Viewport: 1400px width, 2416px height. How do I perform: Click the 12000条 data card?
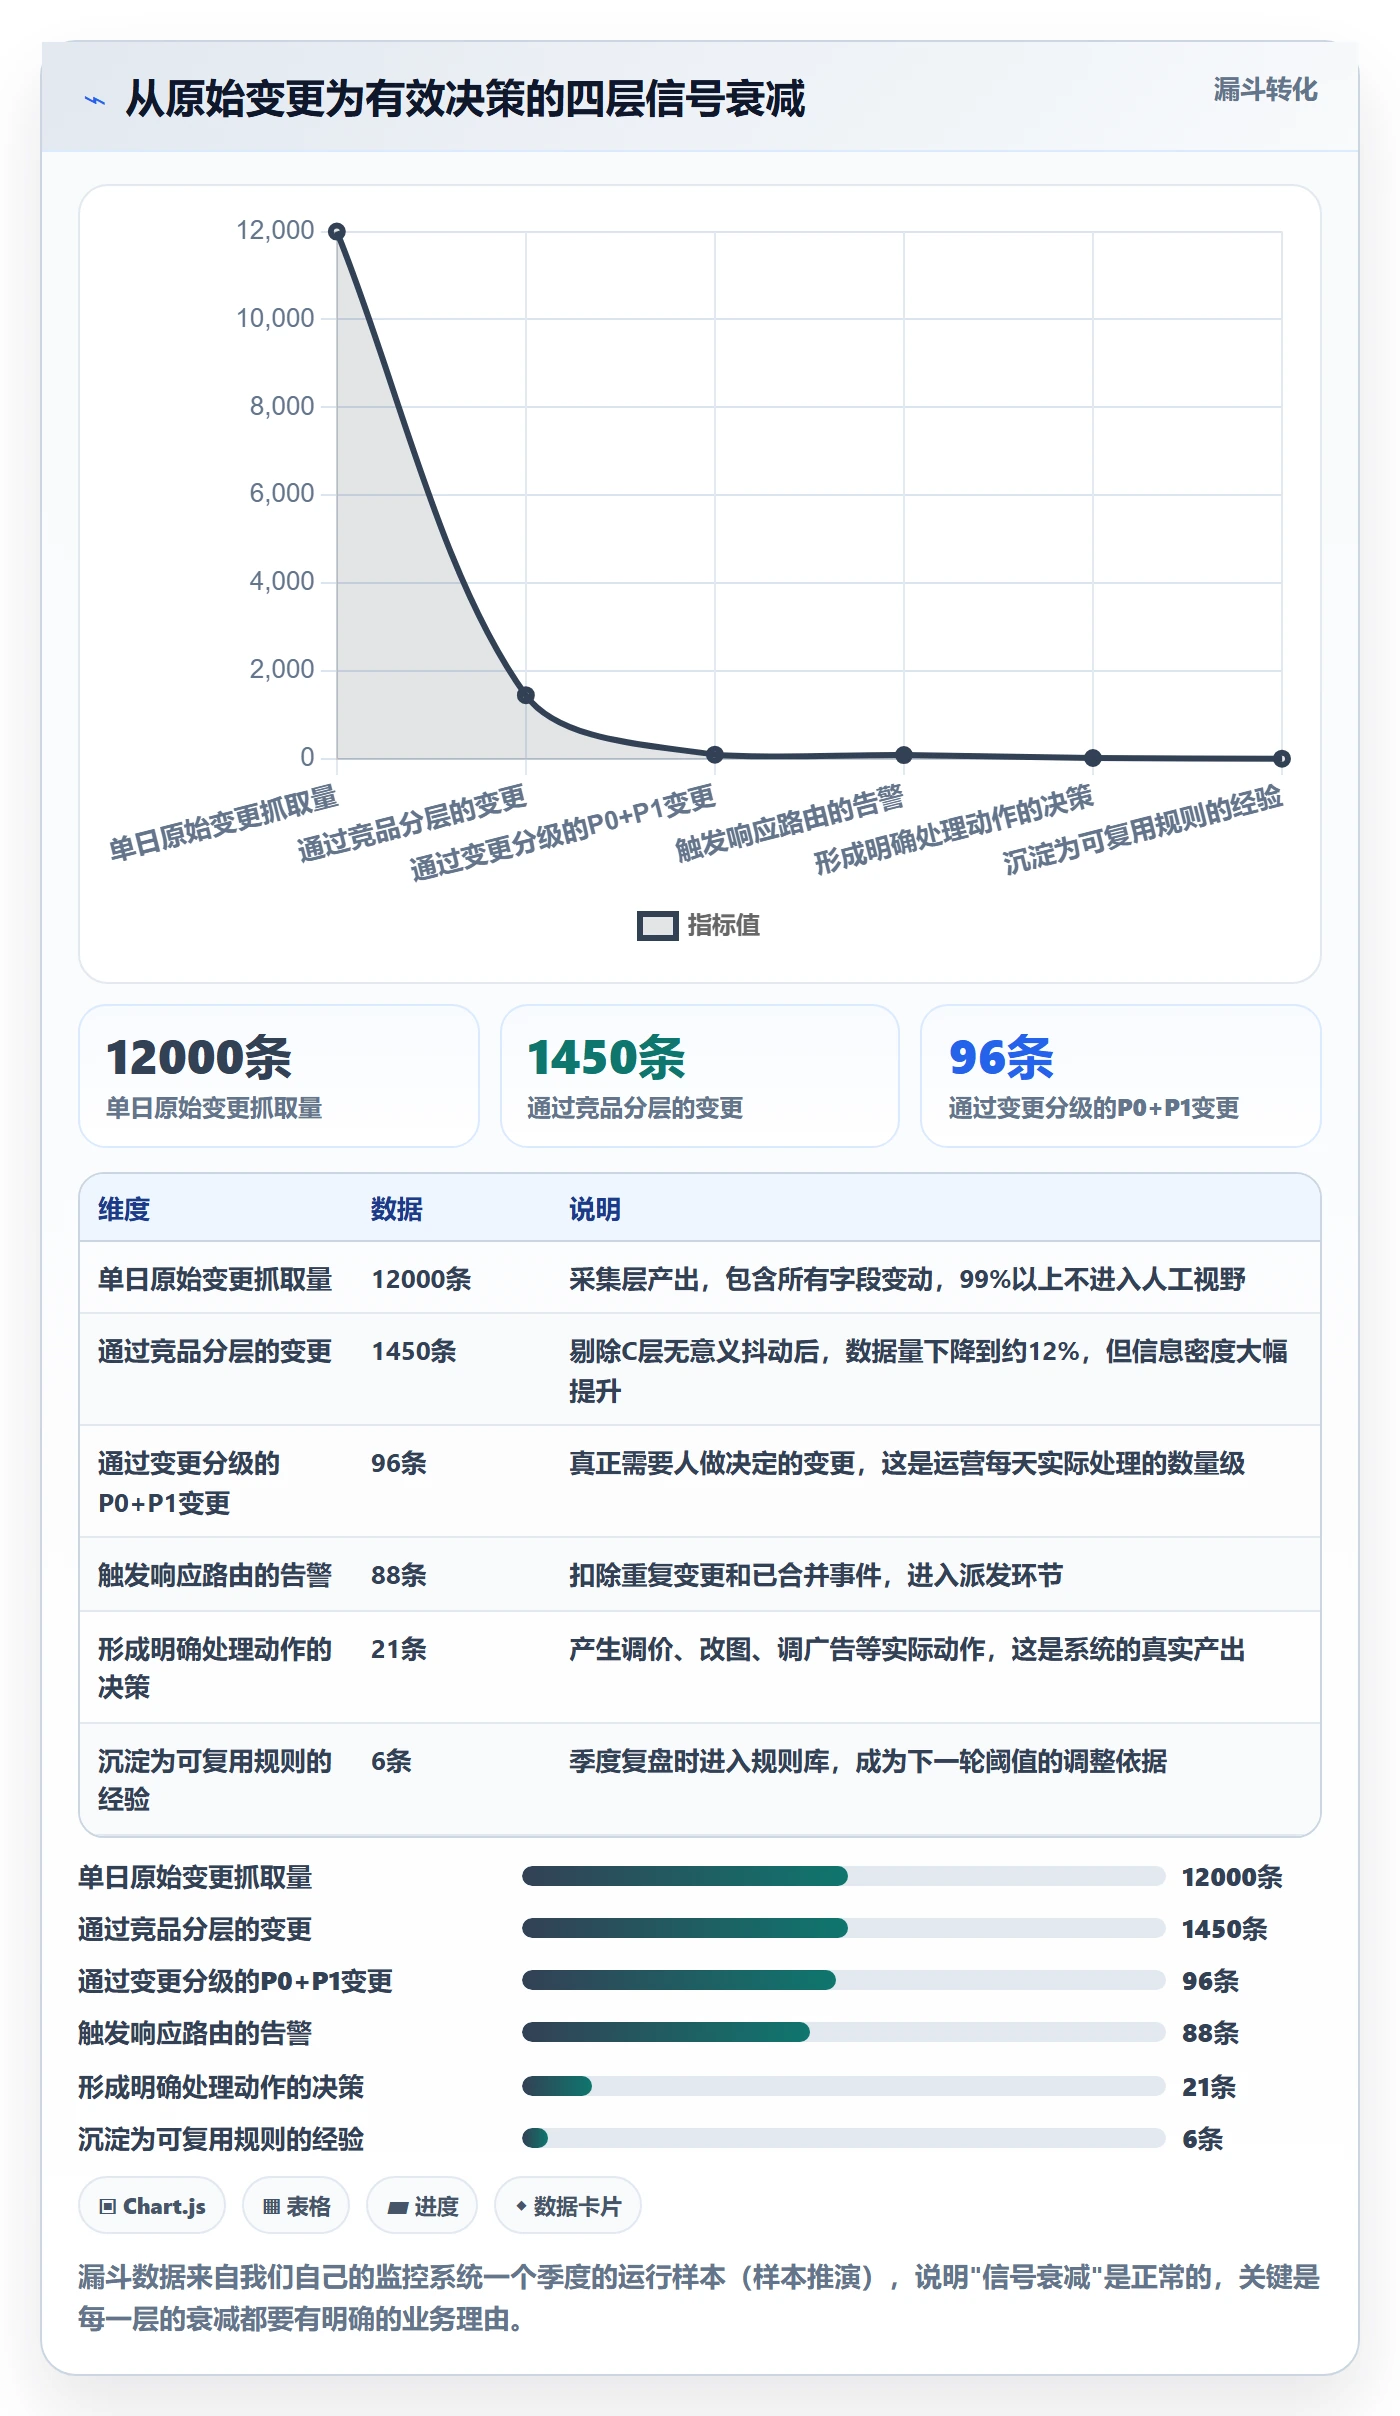(x=279, y=1076)
